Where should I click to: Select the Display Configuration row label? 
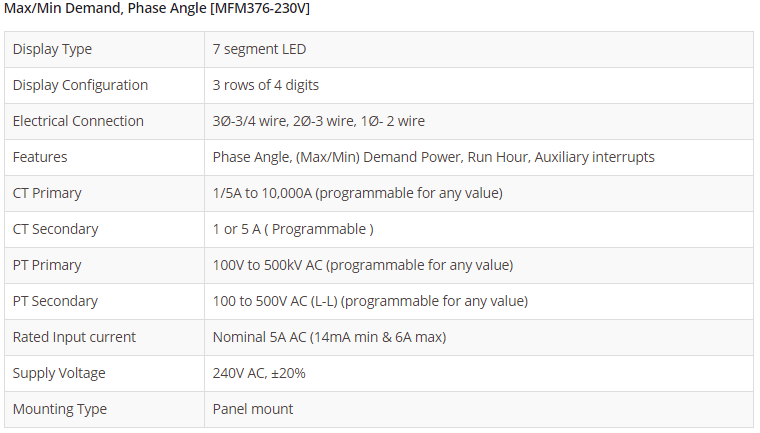point(80,85)
